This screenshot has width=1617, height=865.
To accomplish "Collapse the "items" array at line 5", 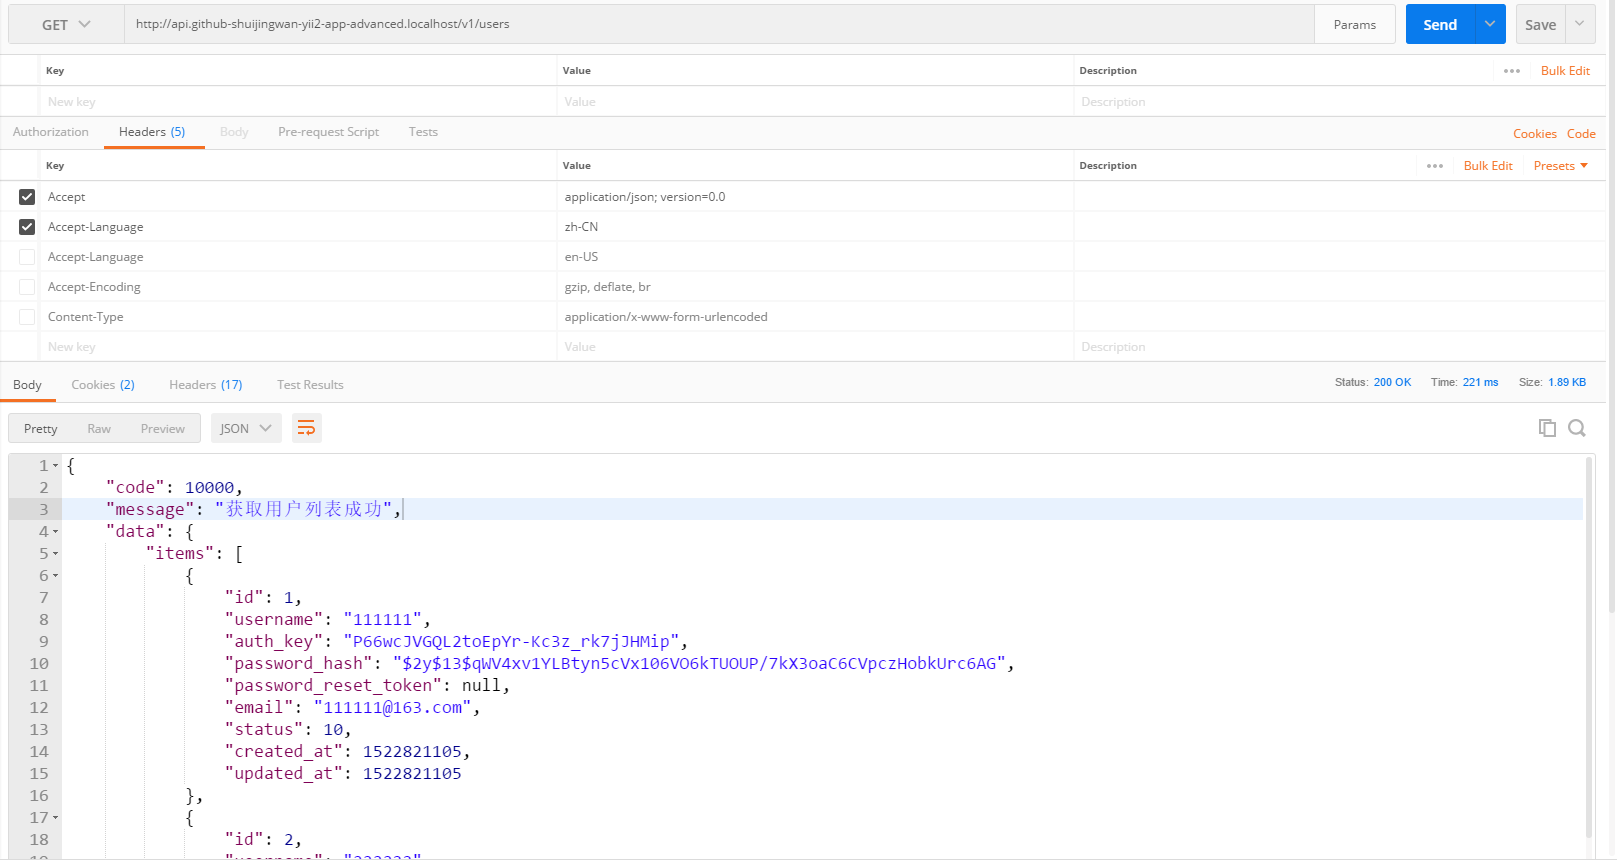I will (56, 554).
